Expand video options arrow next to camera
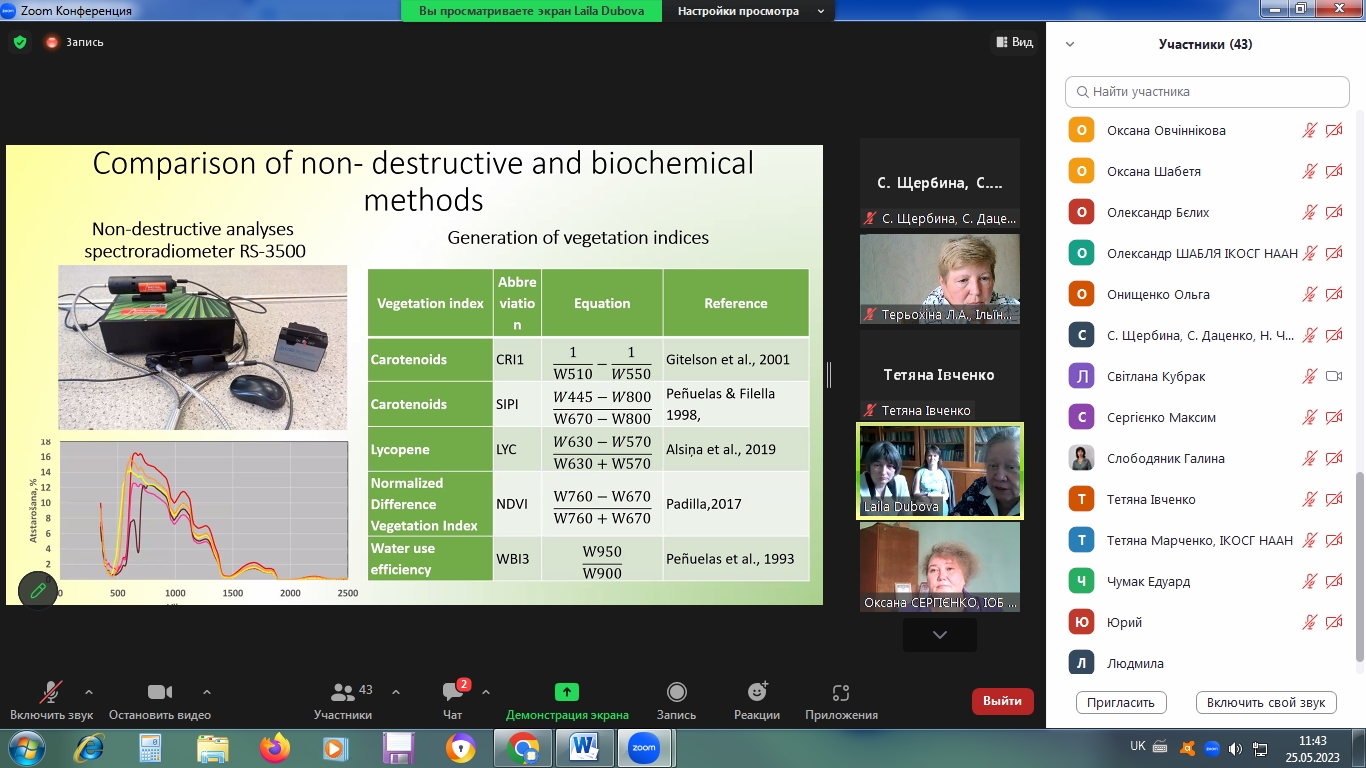The image size is (1366, 768). click(x=207, y=692)
